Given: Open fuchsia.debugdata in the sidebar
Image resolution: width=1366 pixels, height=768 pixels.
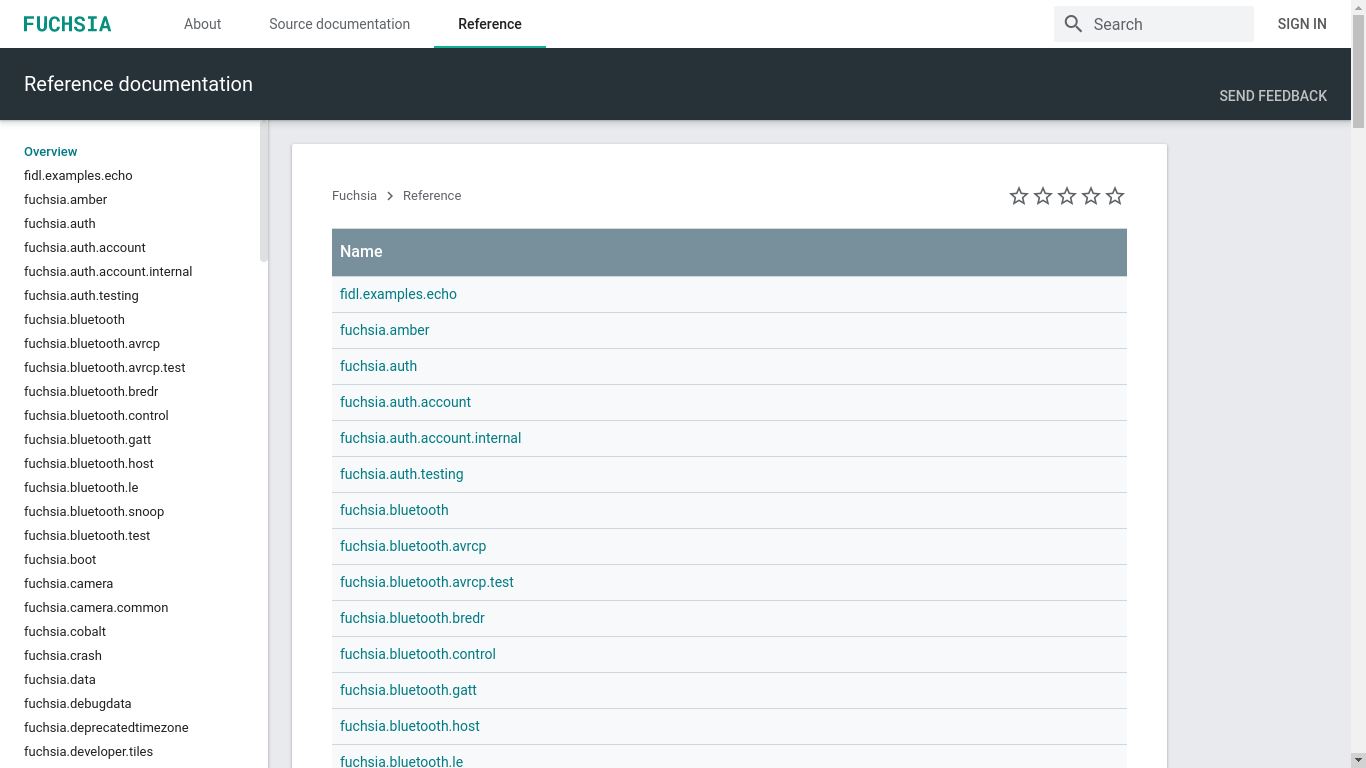Looking at the screenshot, I should tap(78, 704).
